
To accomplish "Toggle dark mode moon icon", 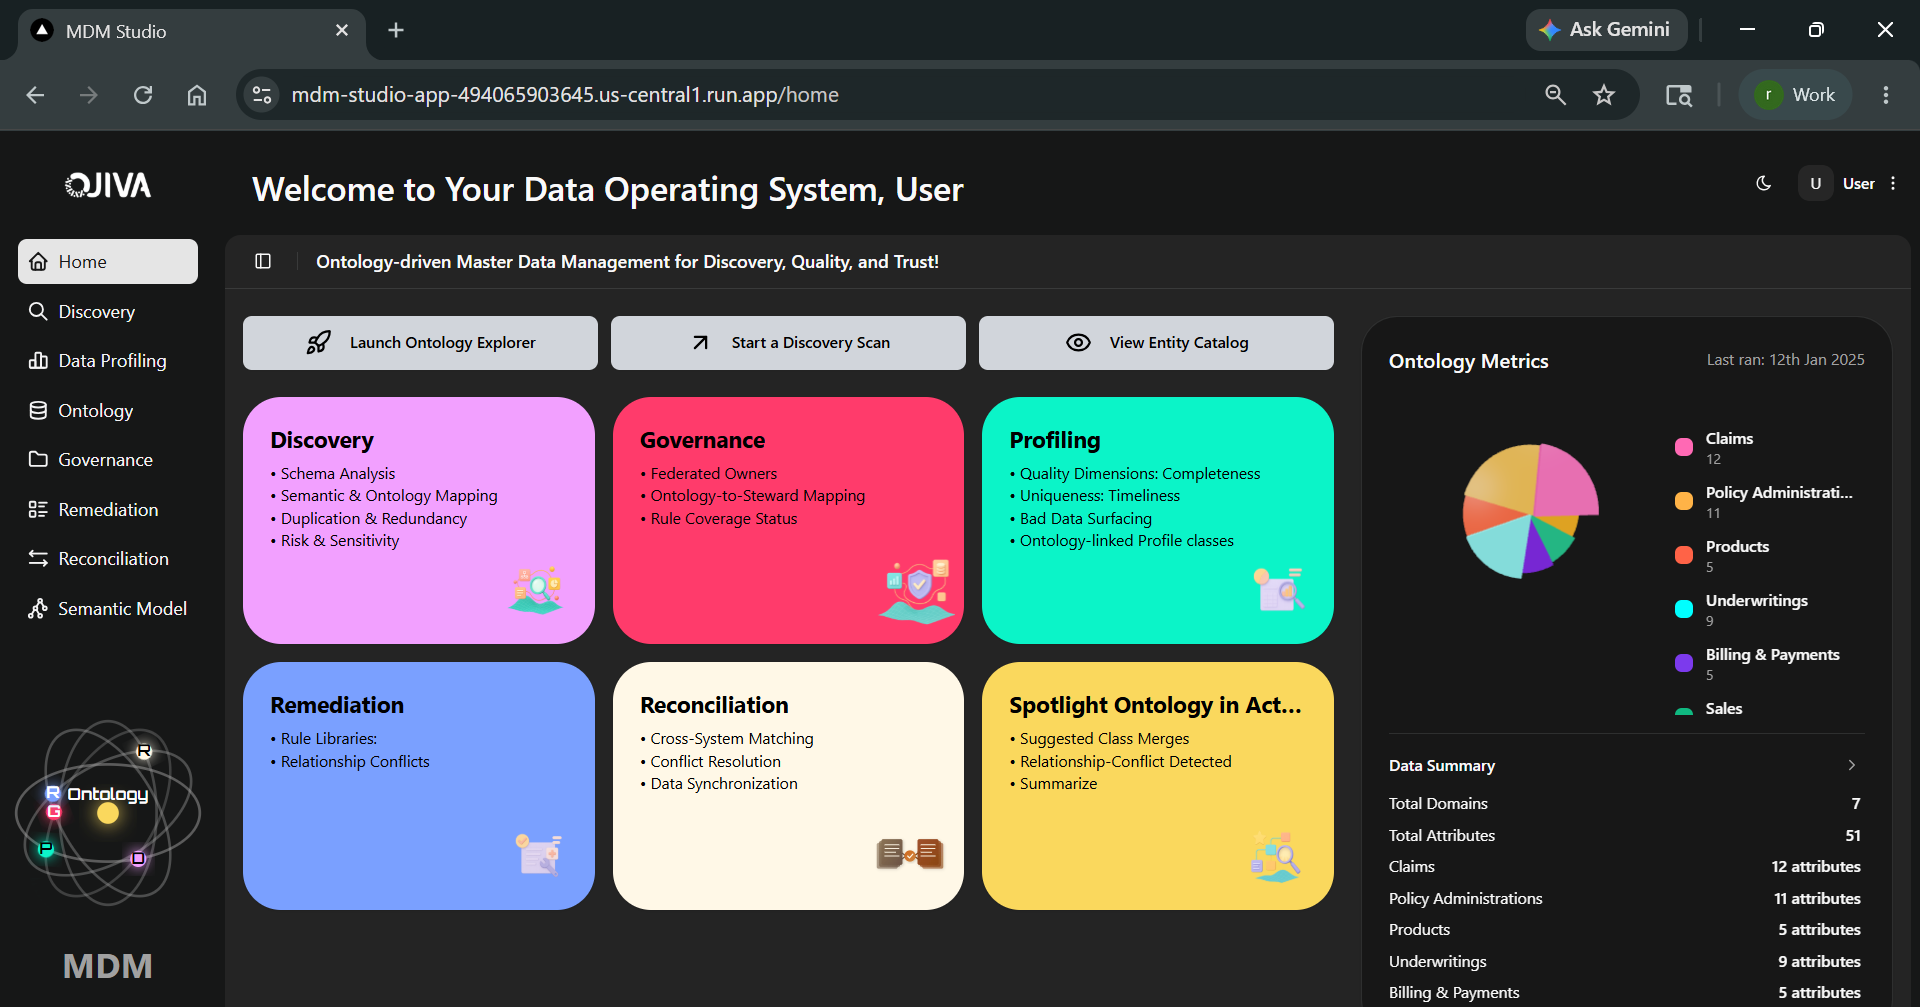I will (1764, 183).
